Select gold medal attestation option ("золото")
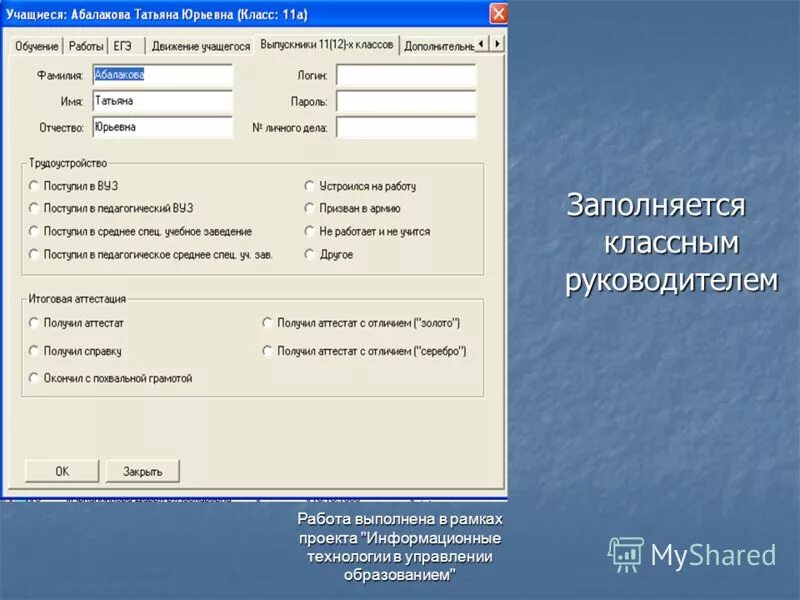 pos(266,322)
